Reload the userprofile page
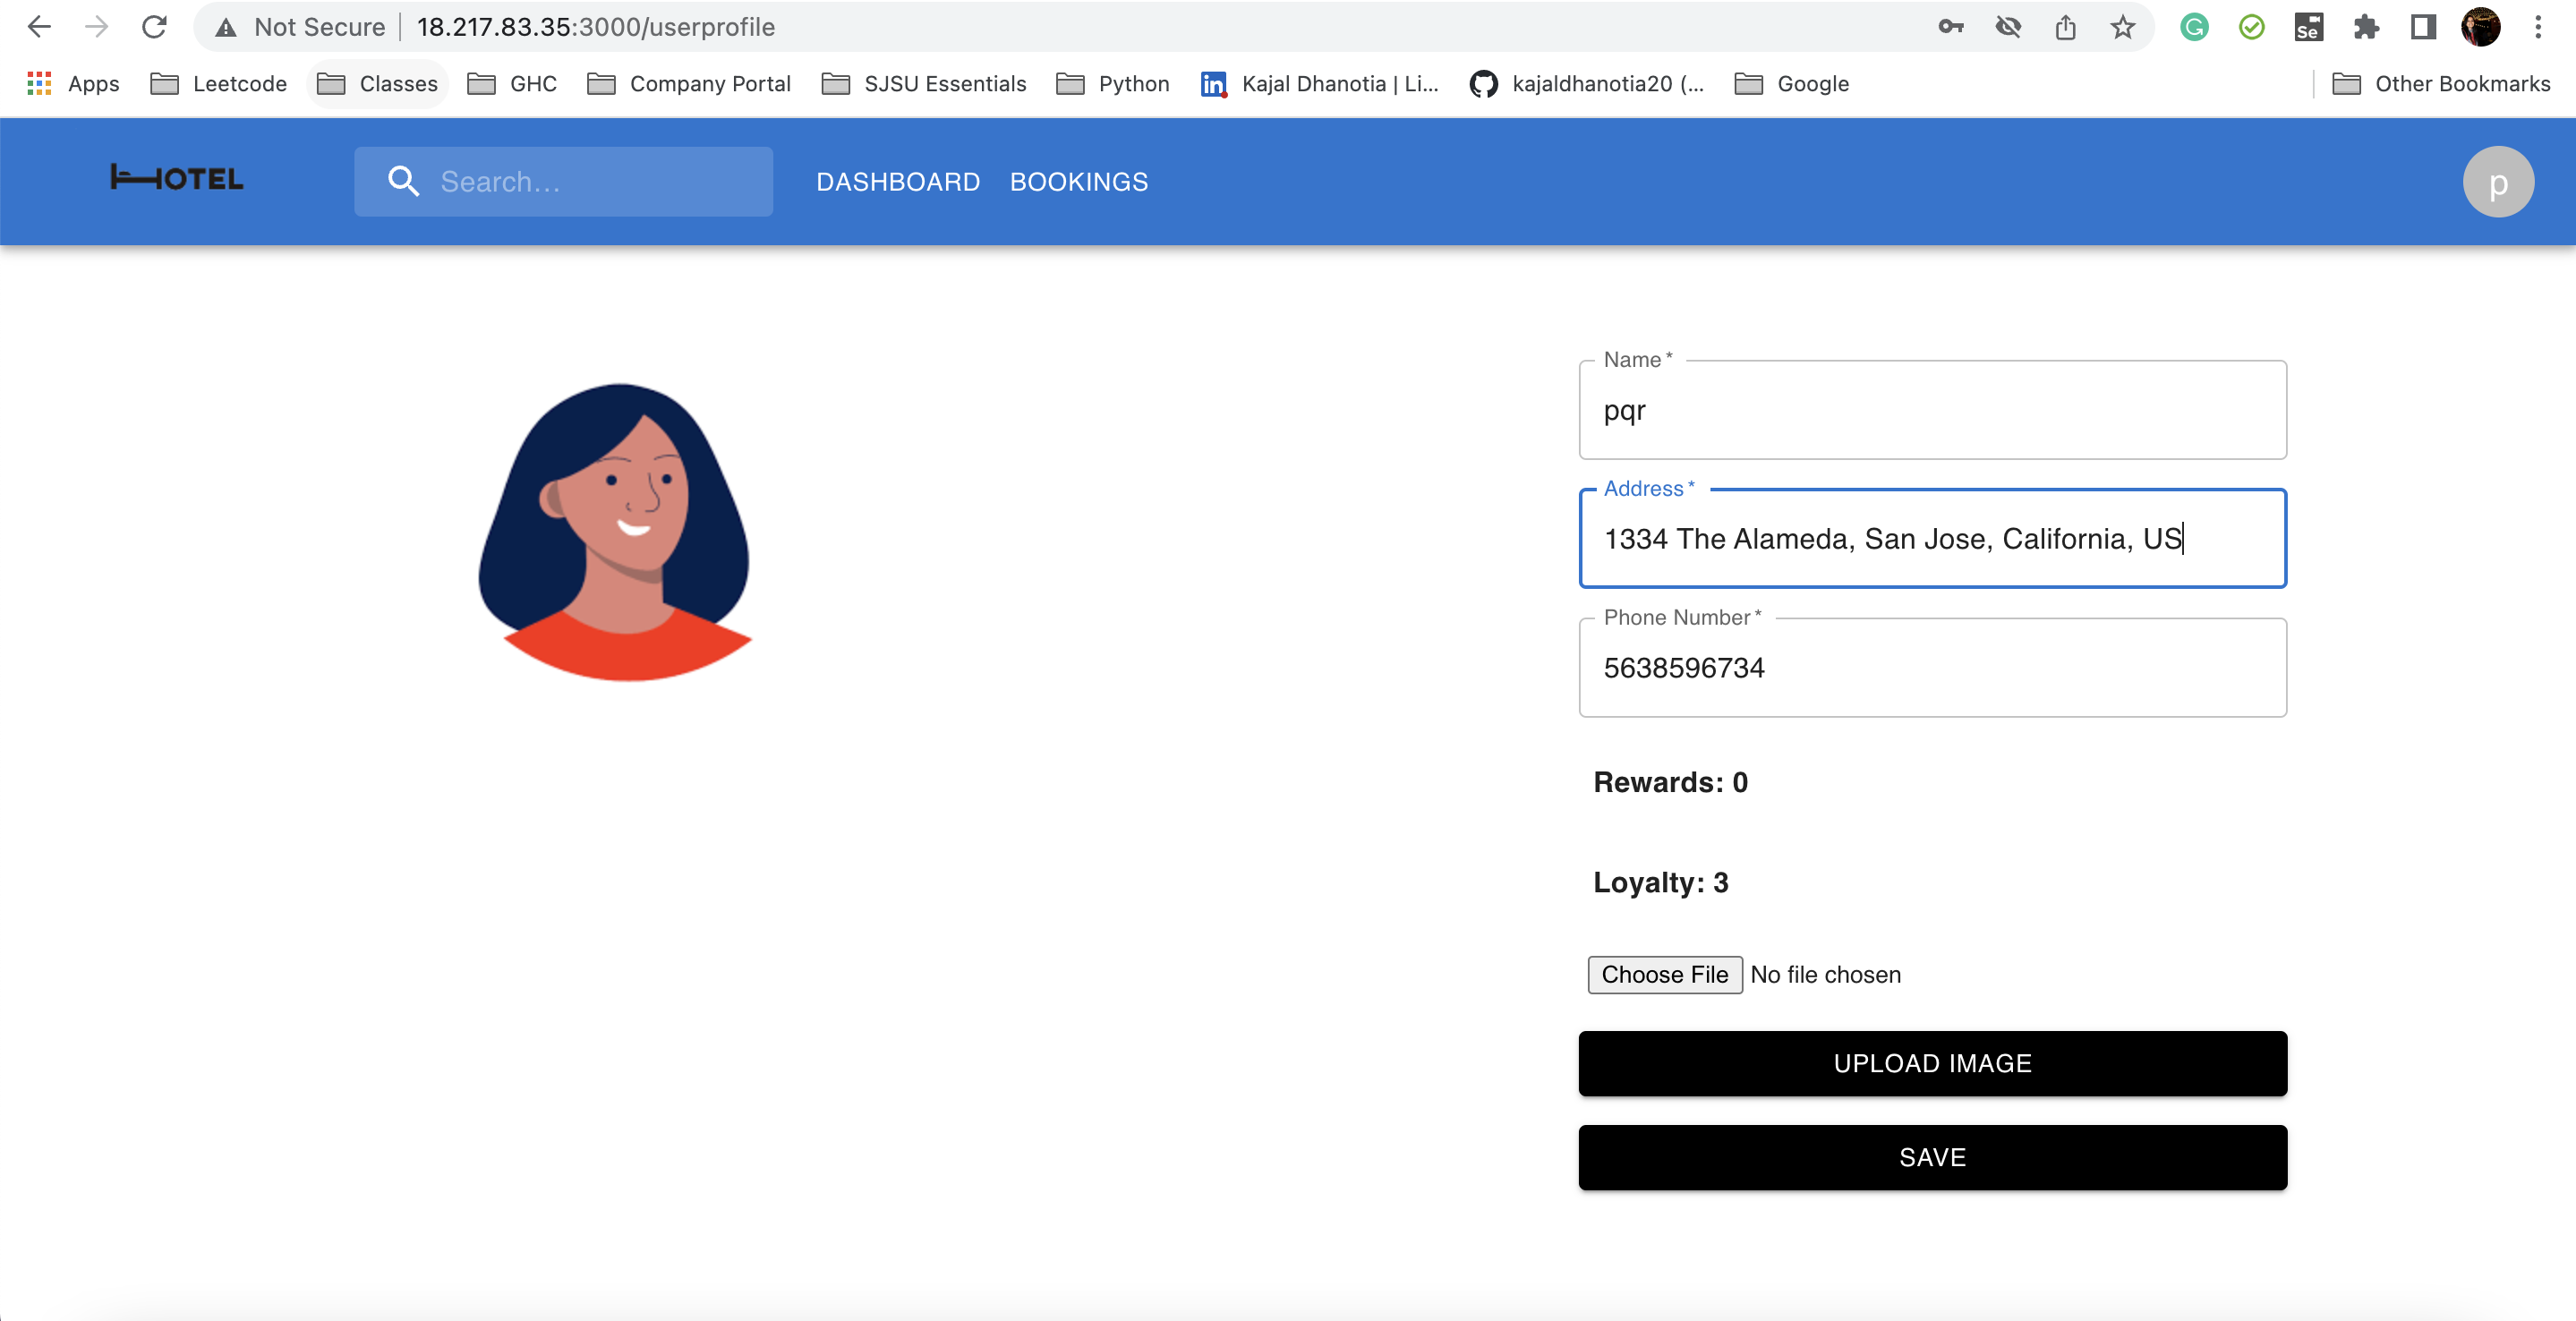The image size is (2576, 1321). (155, 27)
